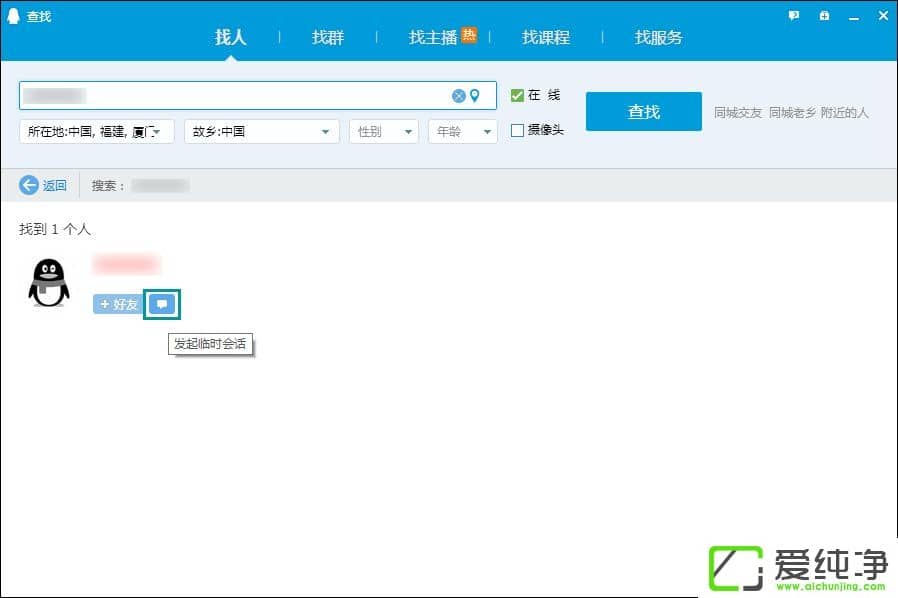Screen dimensions: 898x598
Task: Click inside the search input field
Action: [x=250, y=96]
